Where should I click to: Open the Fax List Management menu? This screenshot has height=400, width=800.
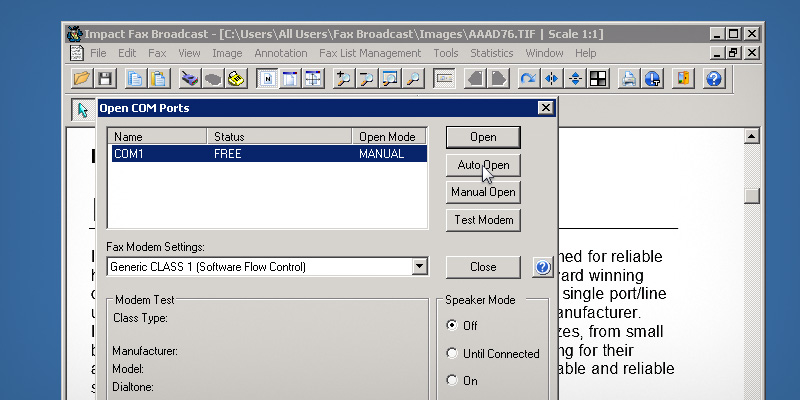pyautogui.click(x=370, y=53)
